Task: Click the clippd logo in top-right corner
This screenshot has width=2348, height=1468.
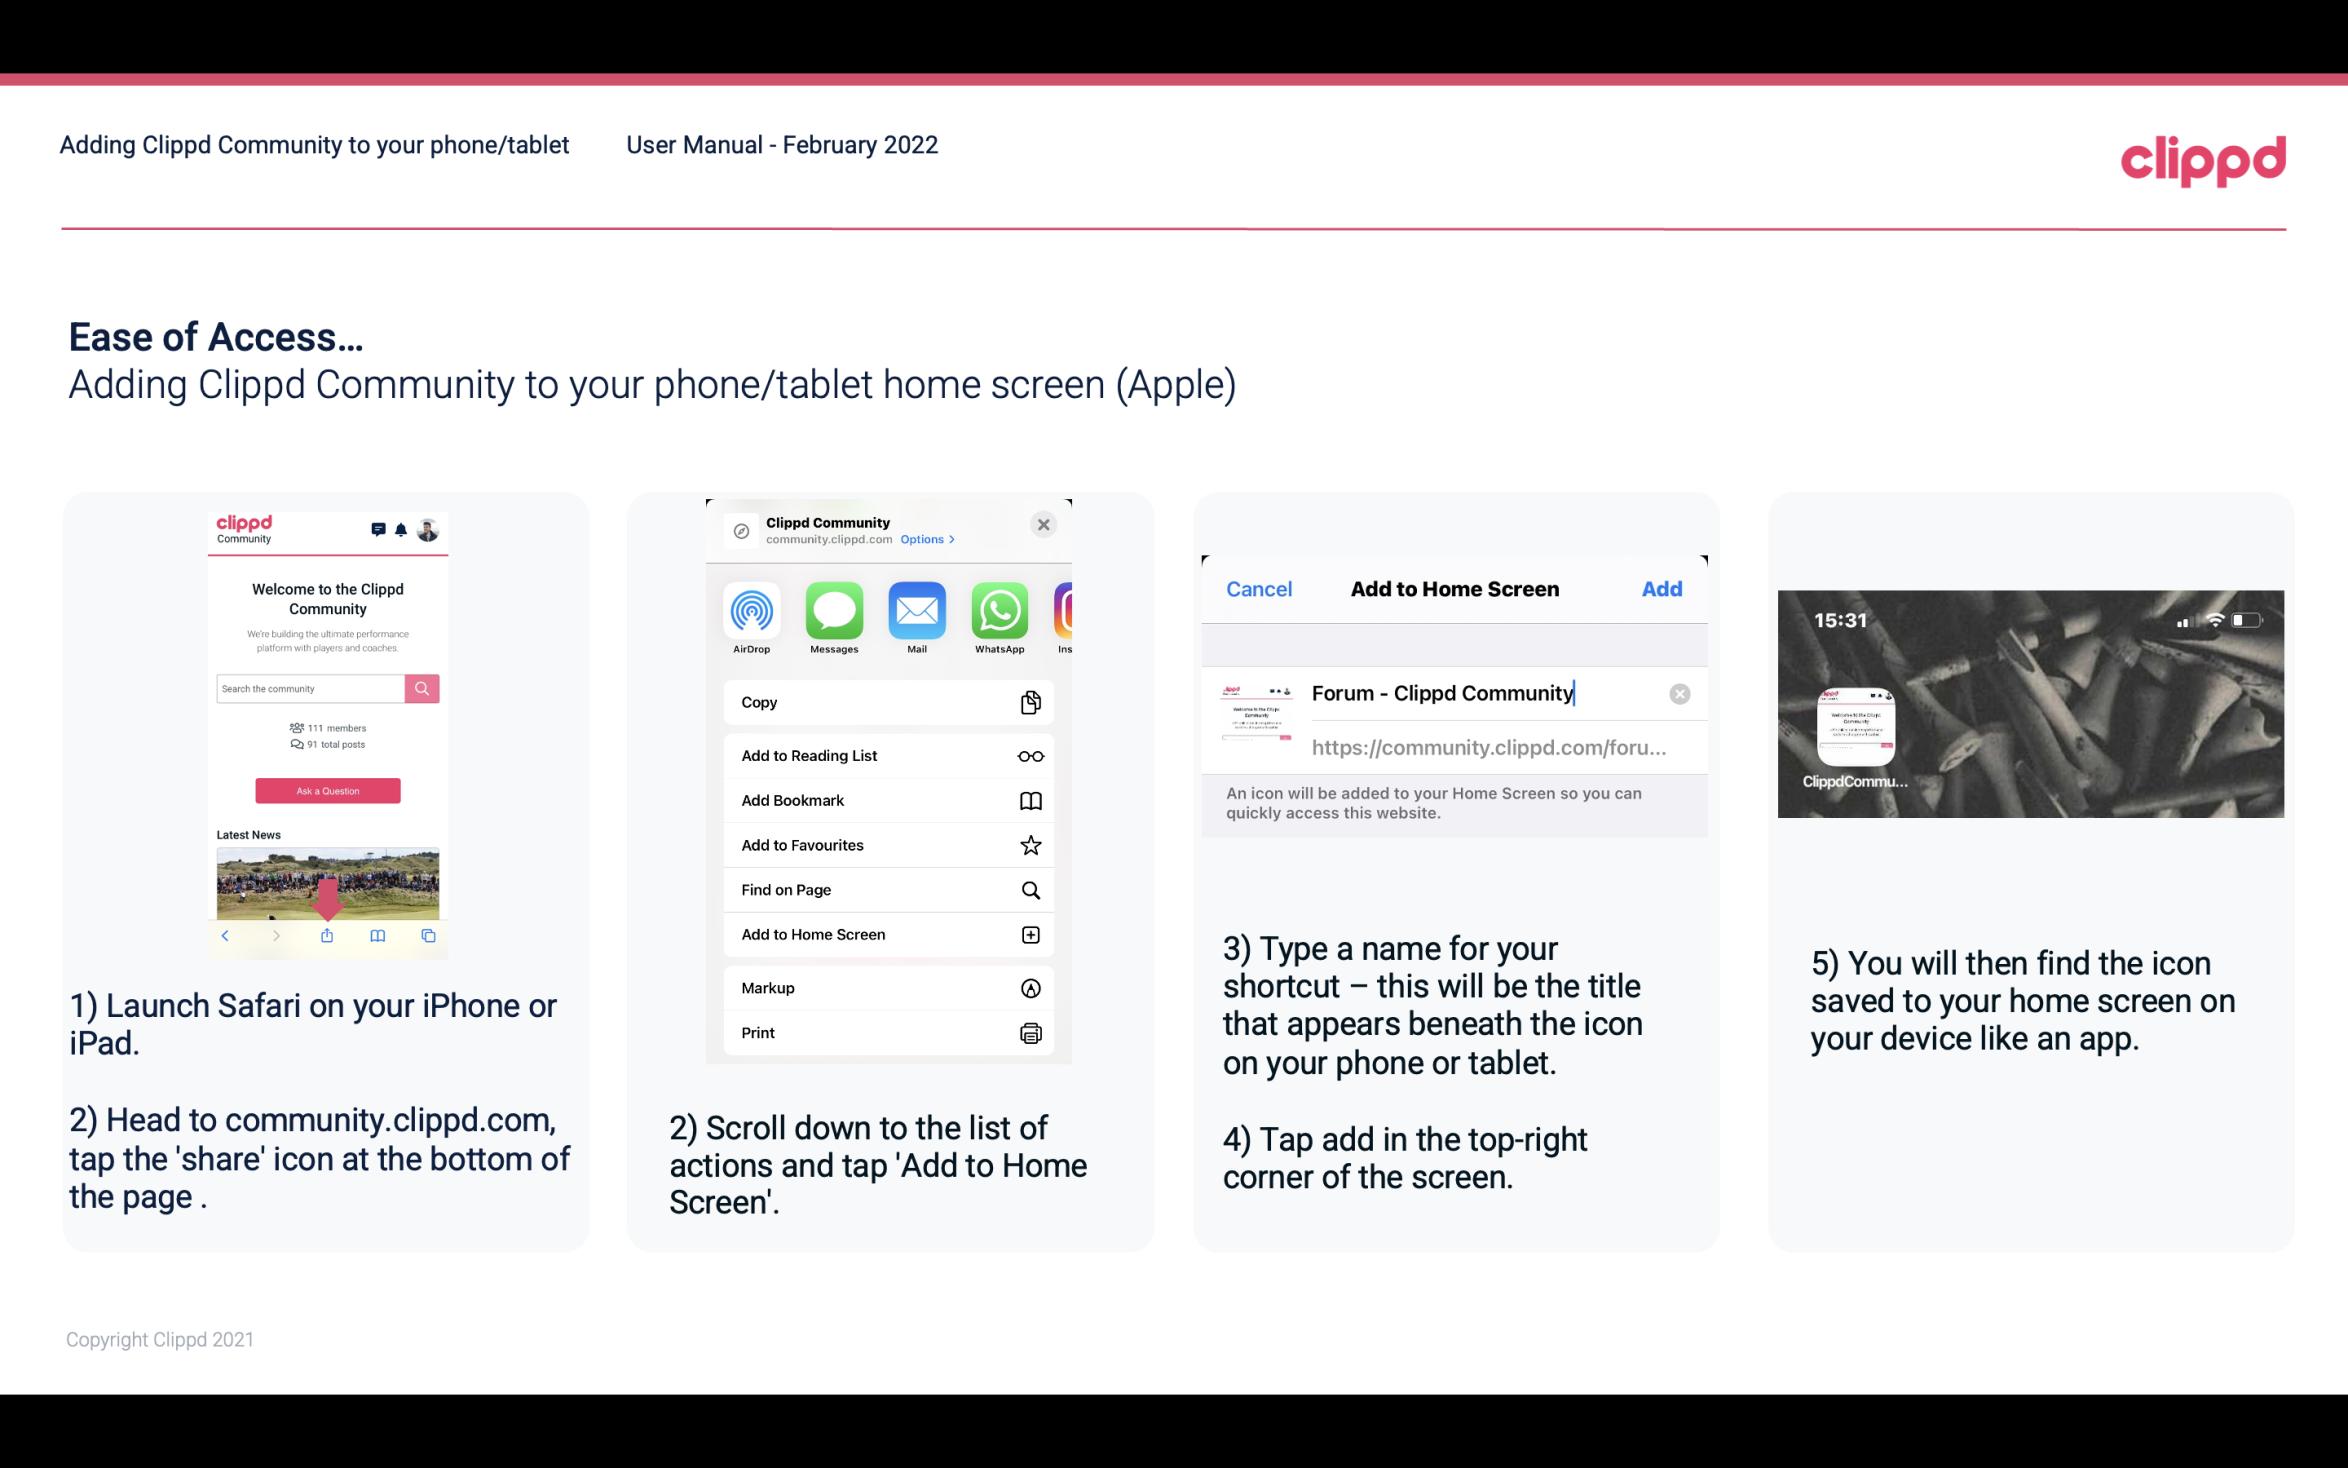Action: click(2203, 157)
